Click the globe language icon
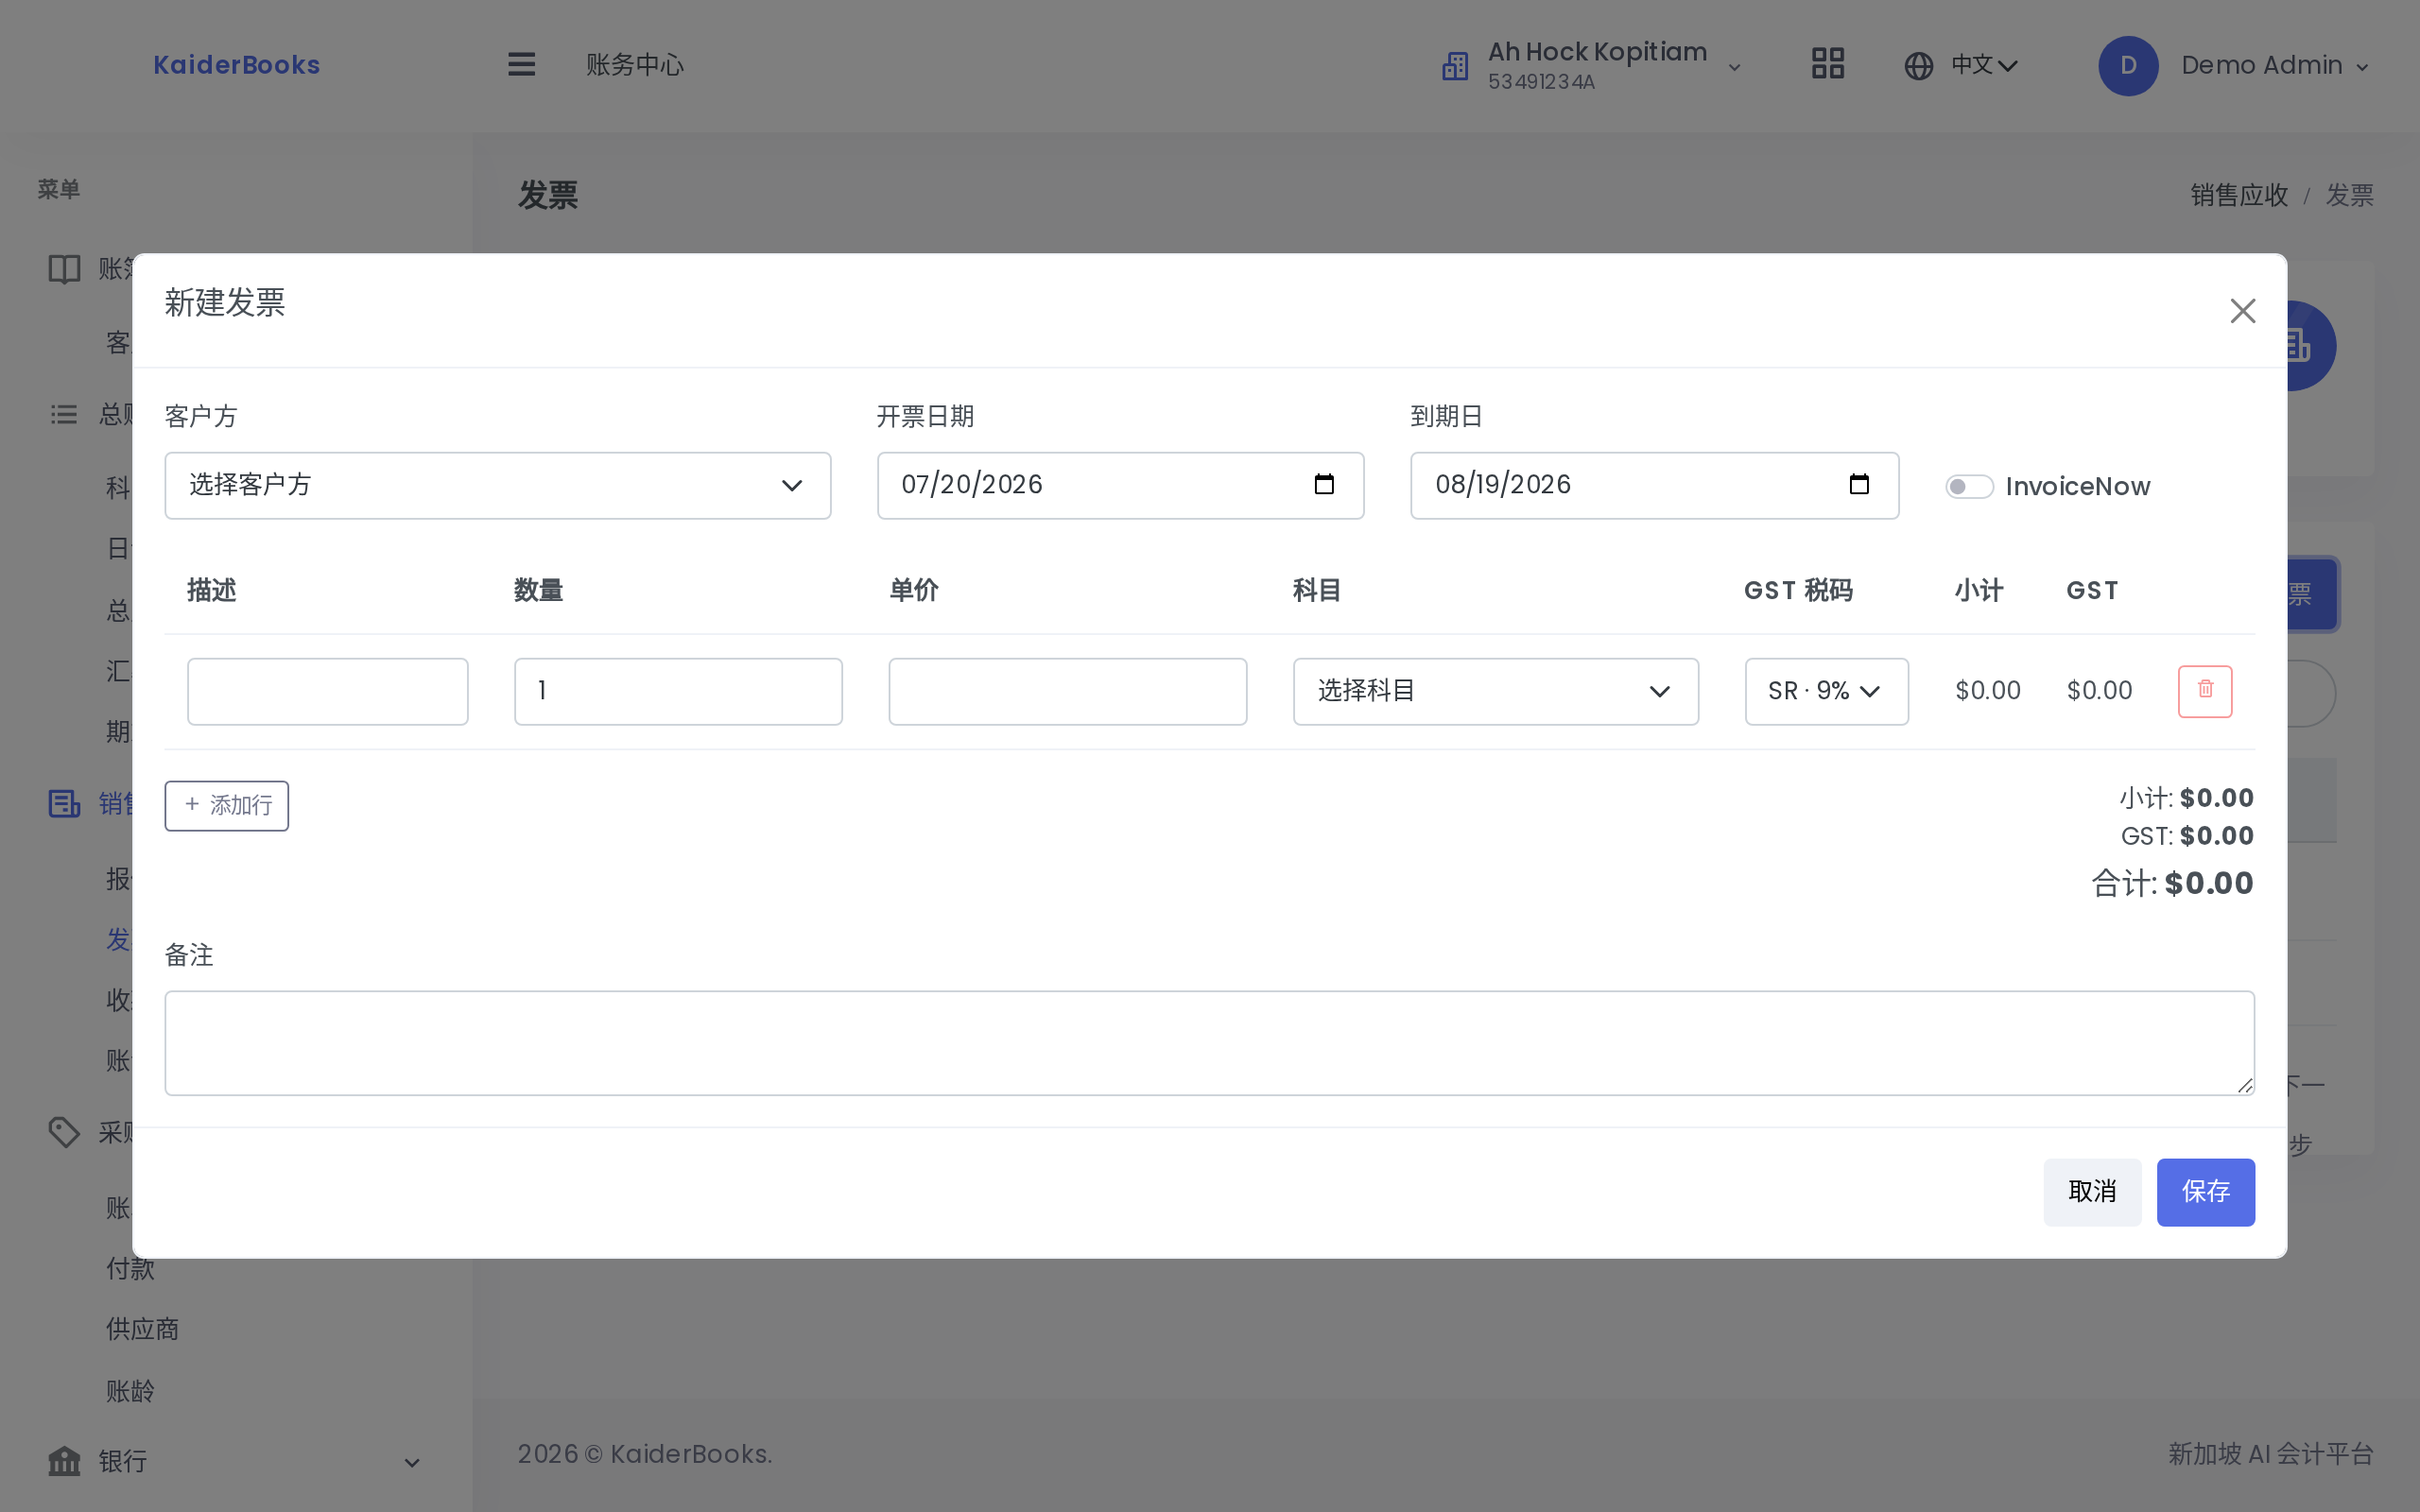The width and height of the screenshot is (2420, 1512). (x=1918, y=66)
